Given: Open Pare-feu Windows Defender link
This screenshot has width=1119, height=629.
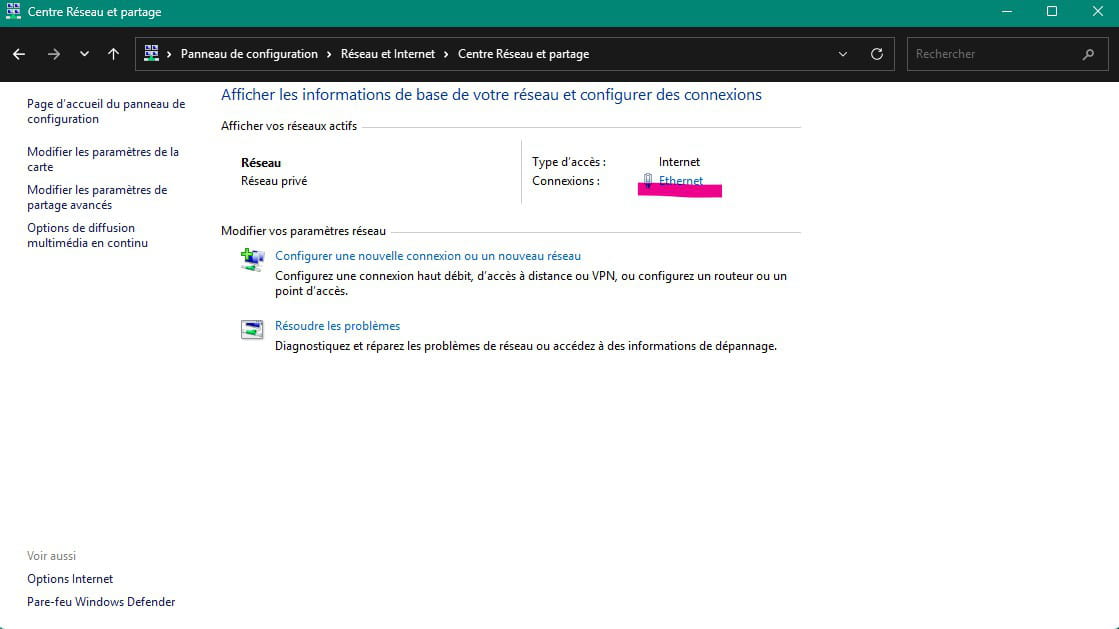Looking at the screenshot, I should pyautogui.click(x=101, y=602).
